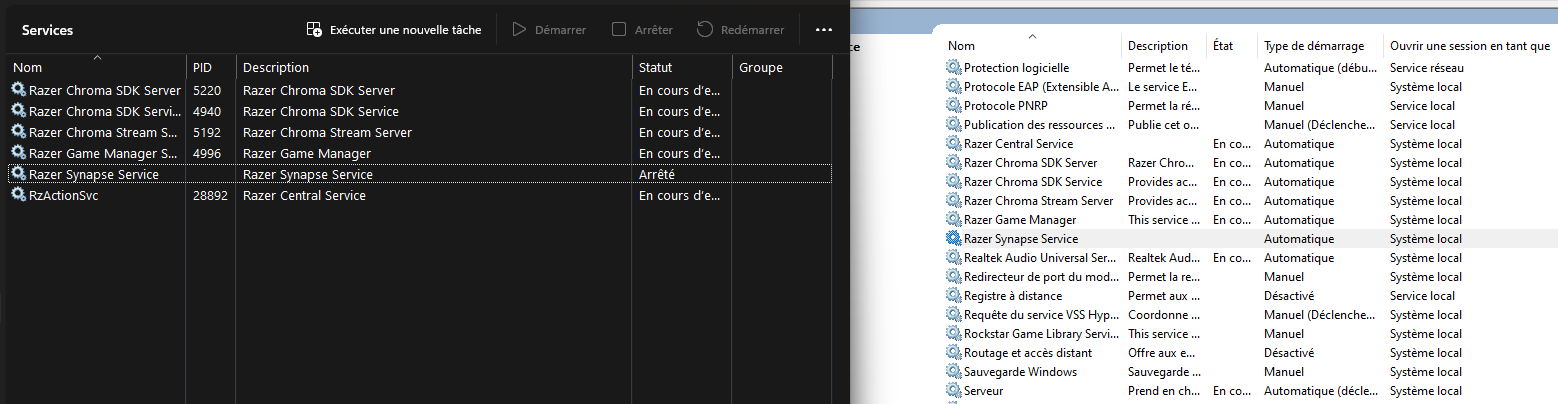Click Razer Chroma Stream Server description in Task Manager
1558x404 pixels.
point(327,132)
